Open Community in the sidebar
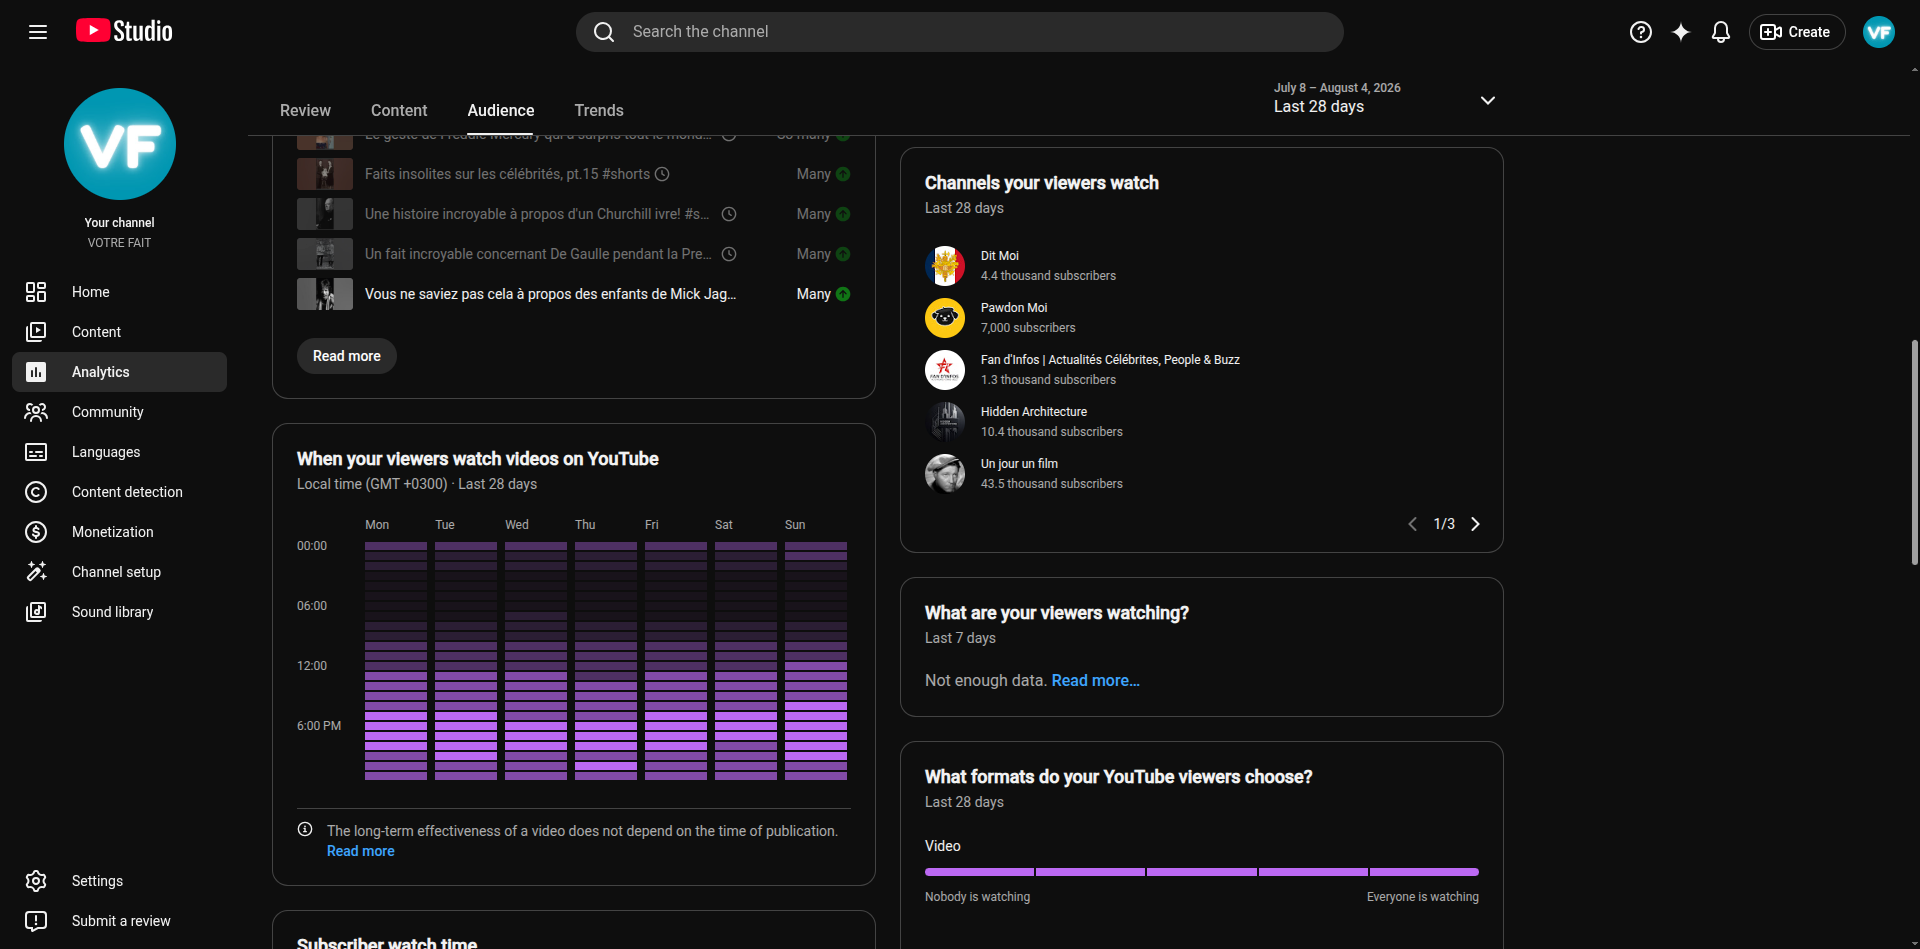 click(x=119, y=412)
